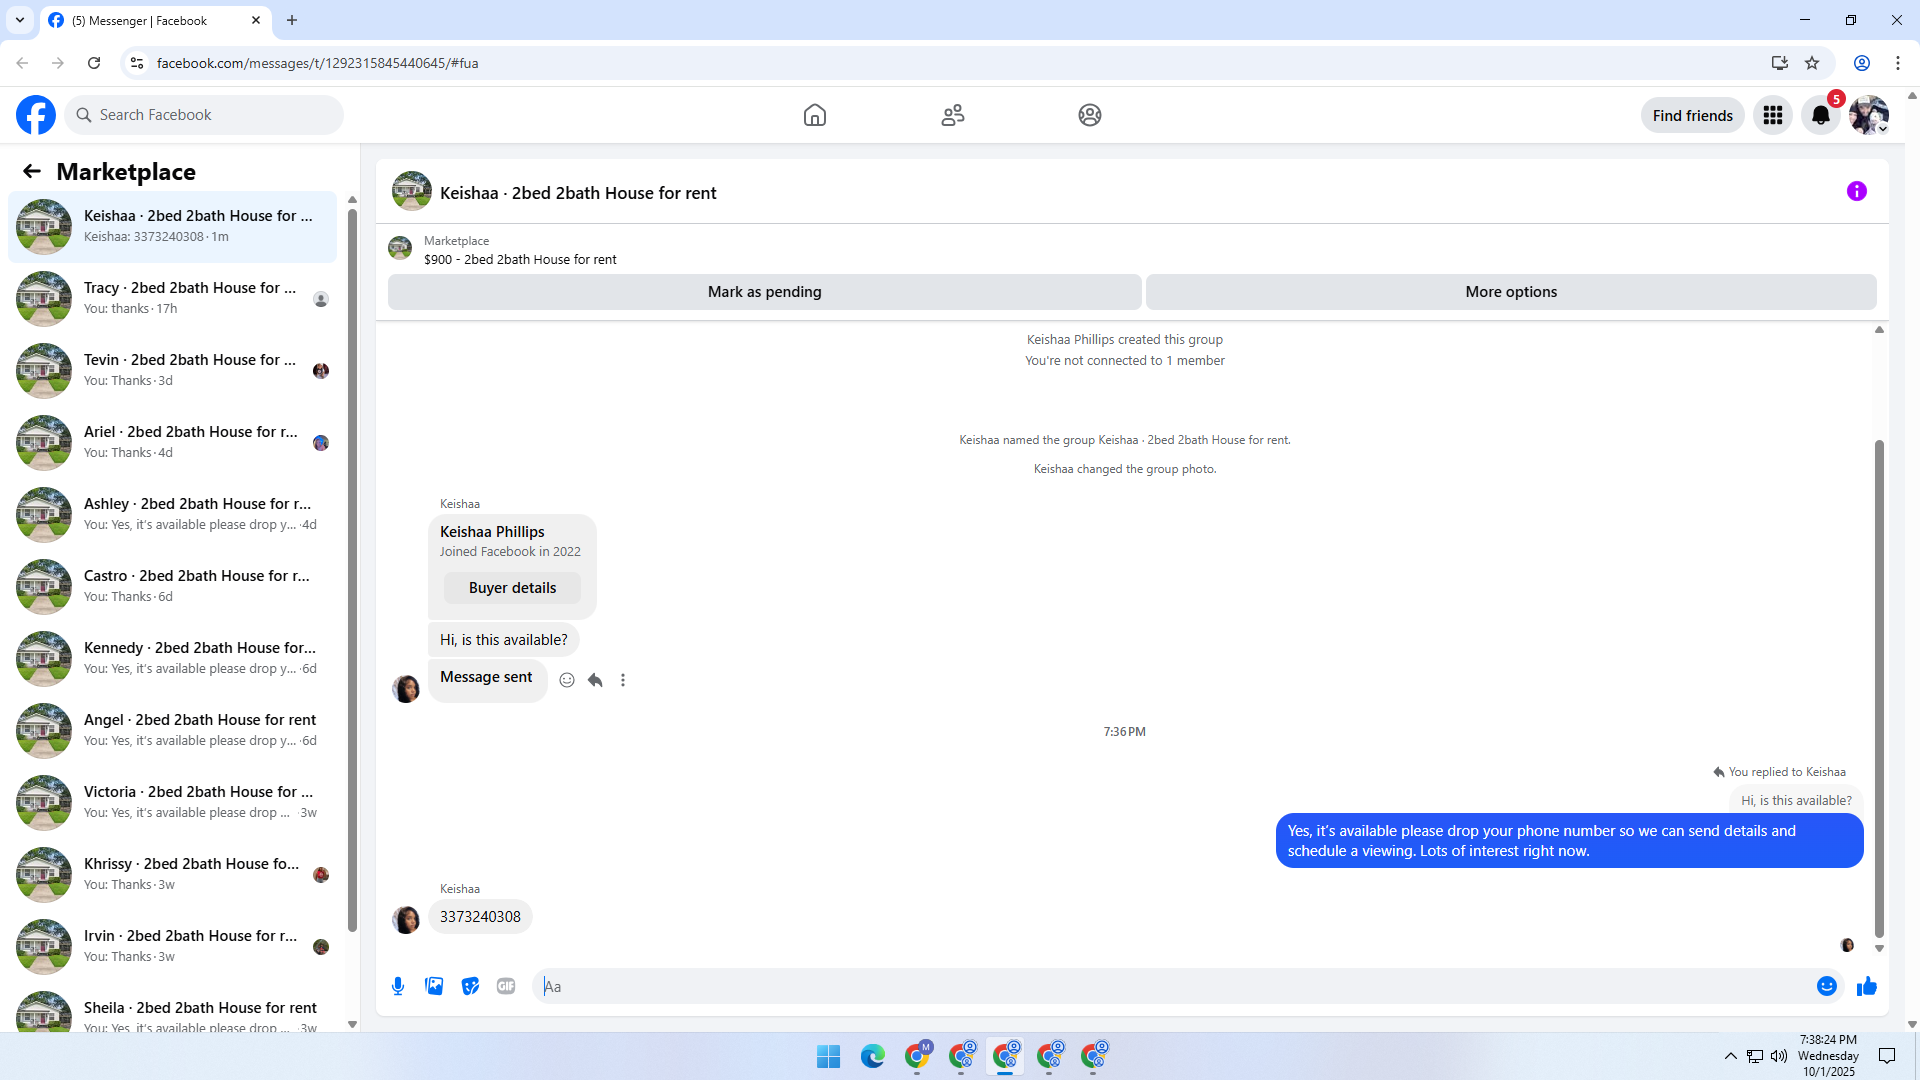Open the notifications bell

[1821, 115]
